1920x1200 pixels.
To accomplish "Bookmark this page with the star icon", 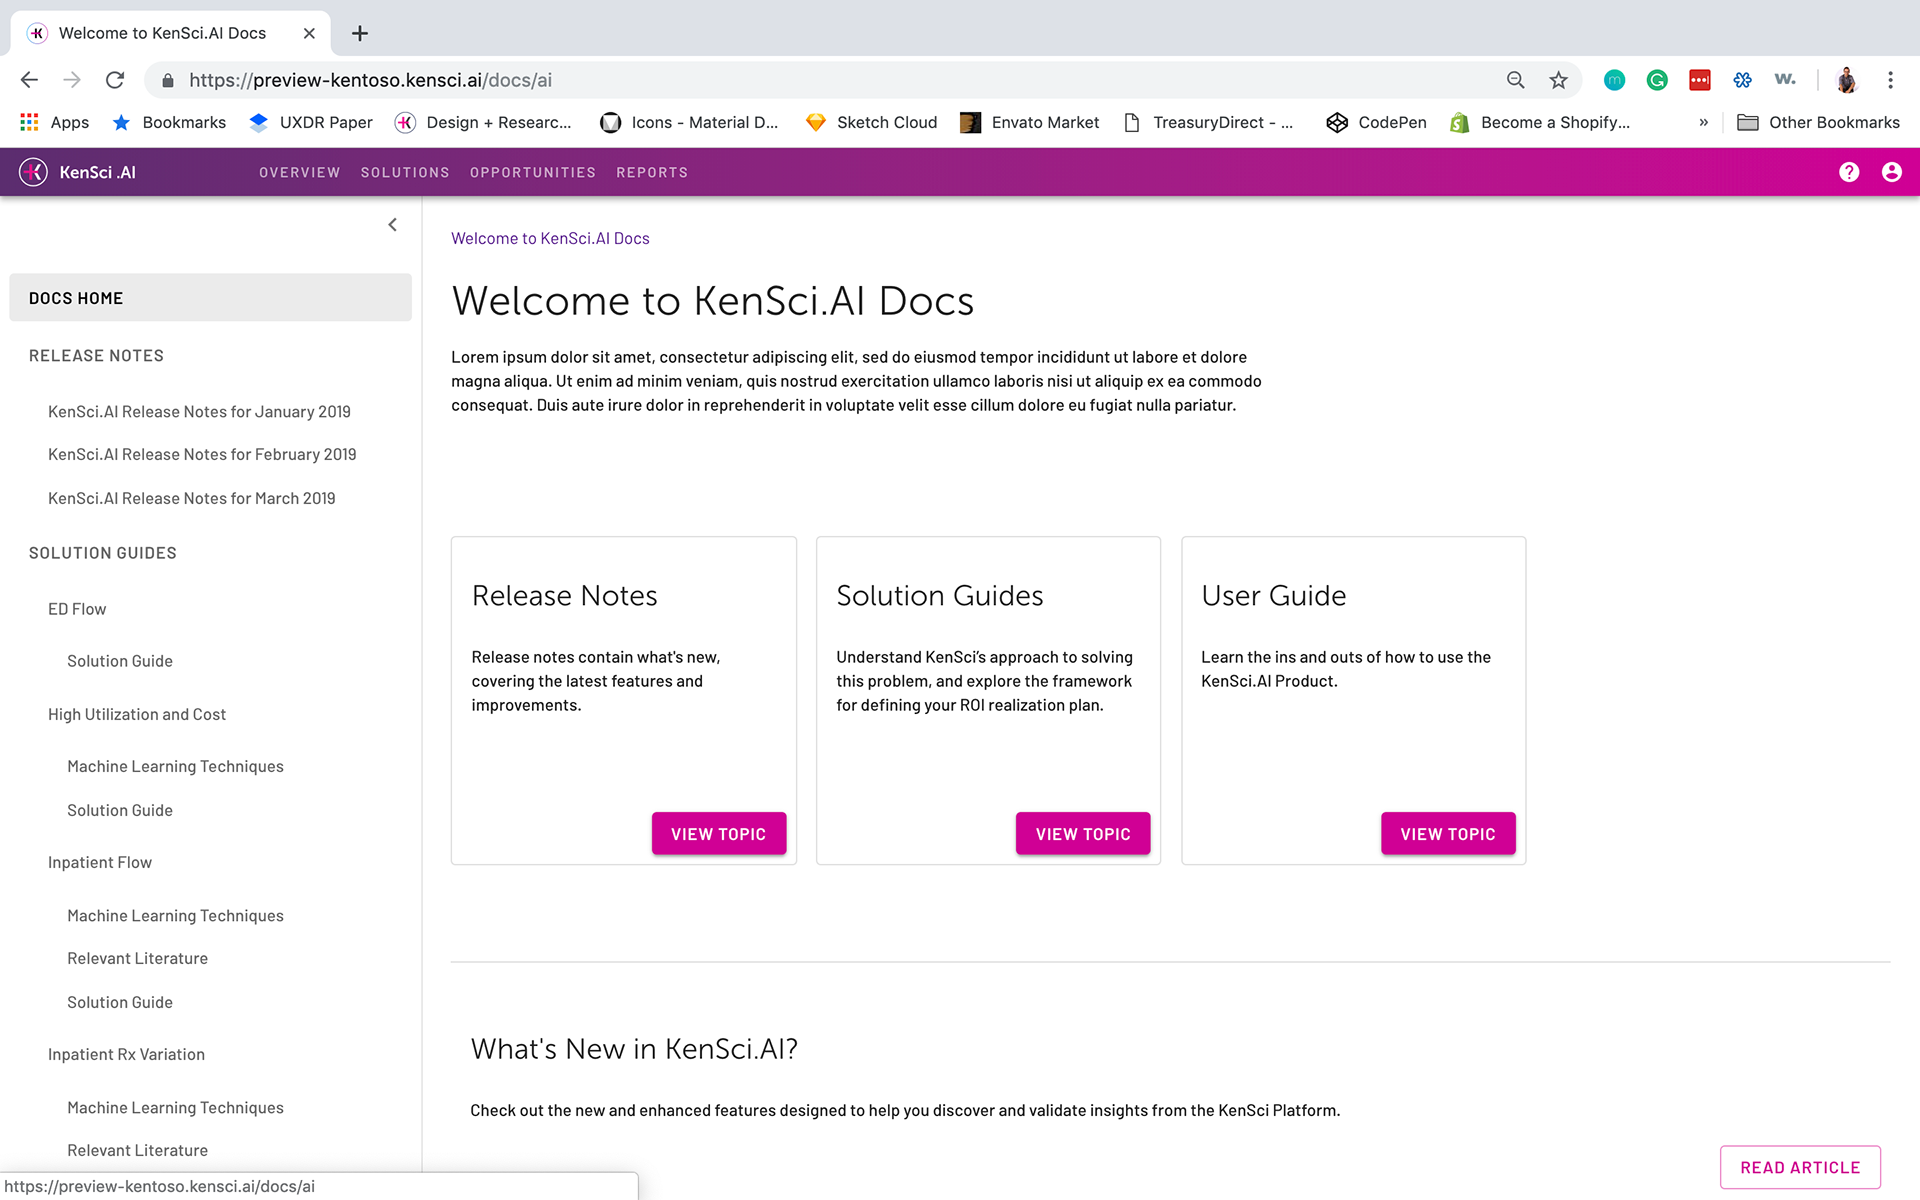I will [1558, 80].
